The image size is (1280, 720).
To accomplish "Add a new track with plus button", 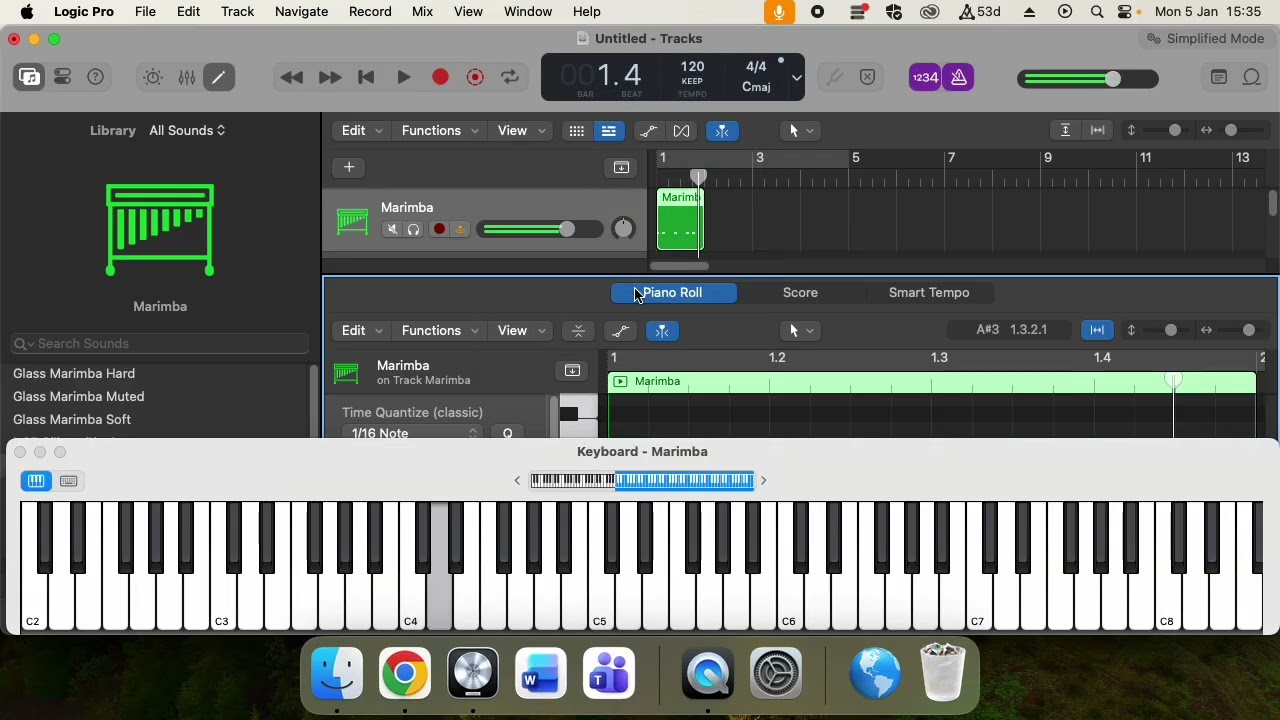I will pyautogui.click(x=349, y=167).
